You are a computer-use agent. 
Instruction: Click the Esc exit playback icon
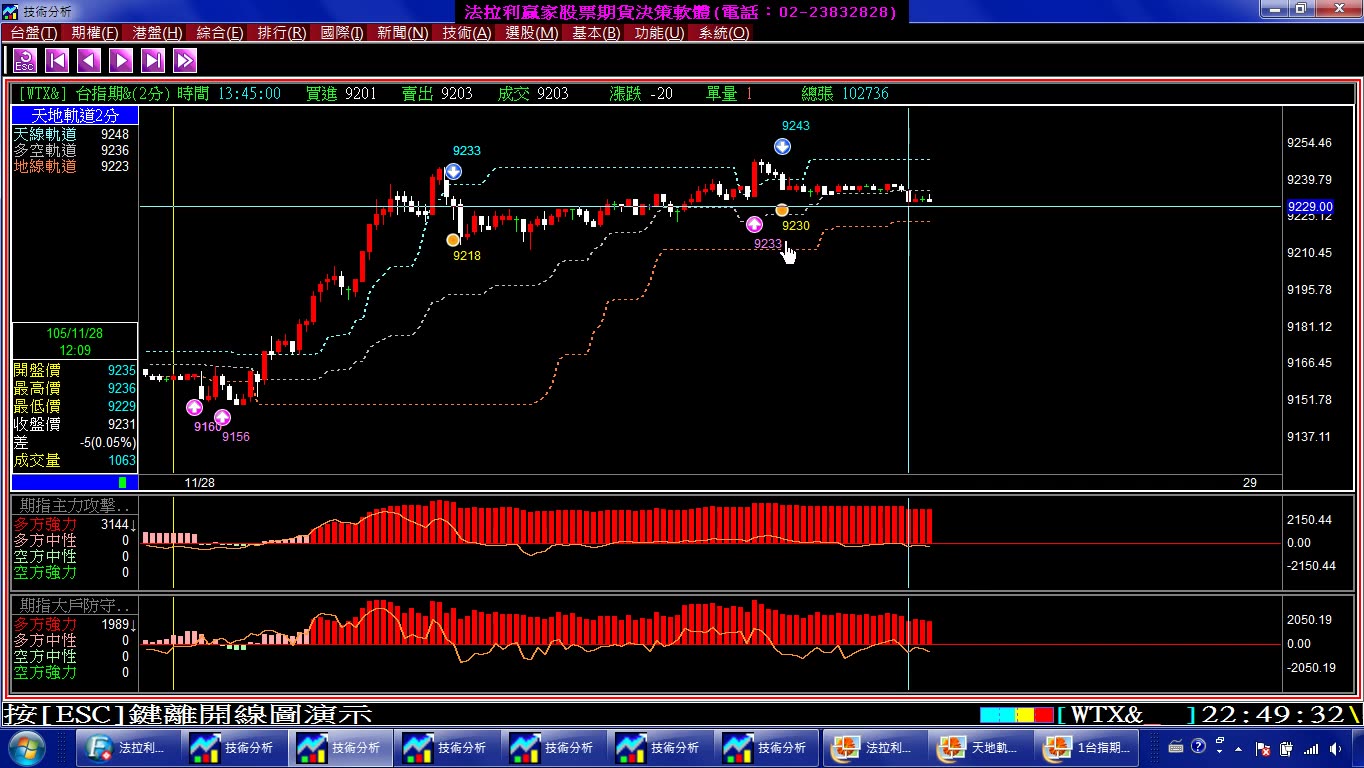click(25, 61)
